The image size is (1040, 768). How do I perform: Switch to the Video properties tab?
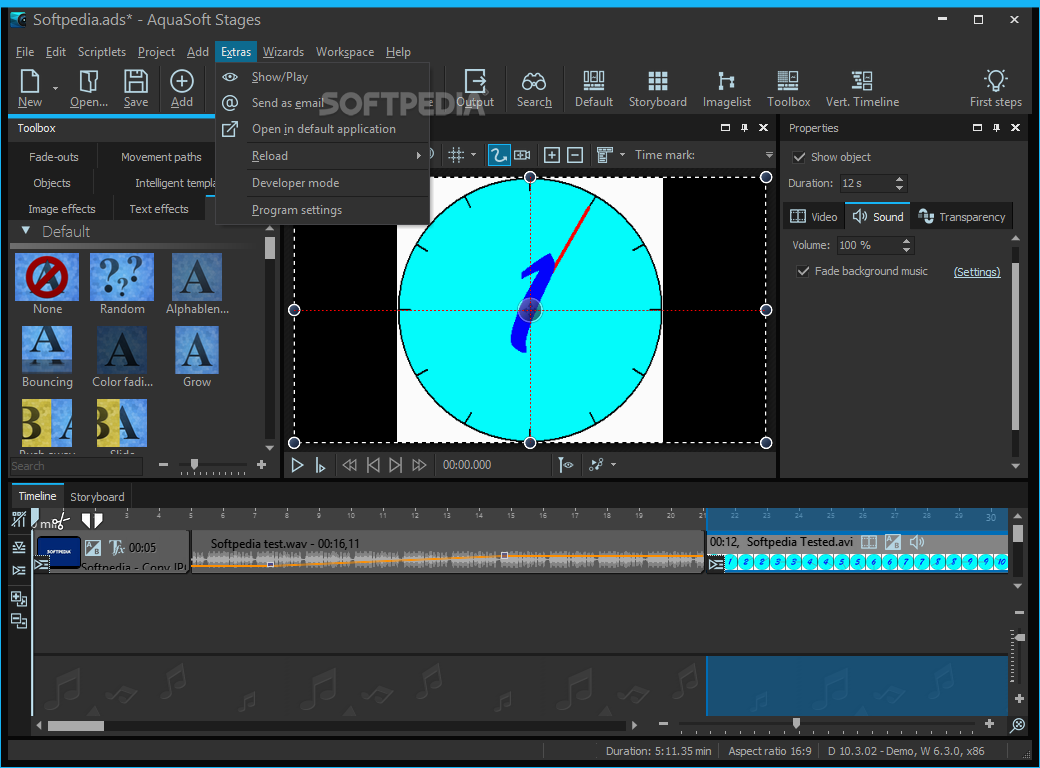tap(814, 217)
